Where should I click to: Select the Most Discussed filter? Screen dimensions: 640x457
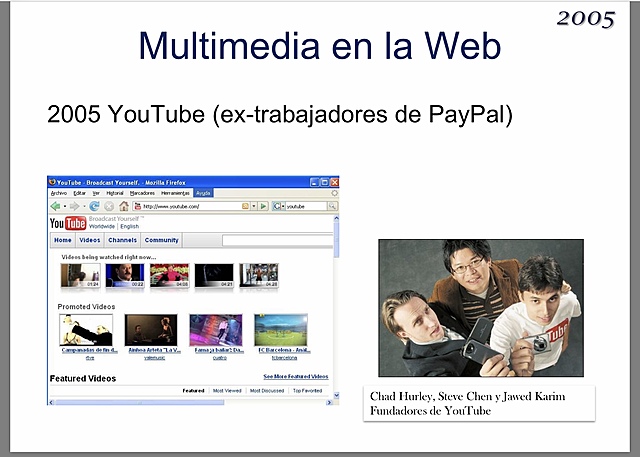point(267,391)
